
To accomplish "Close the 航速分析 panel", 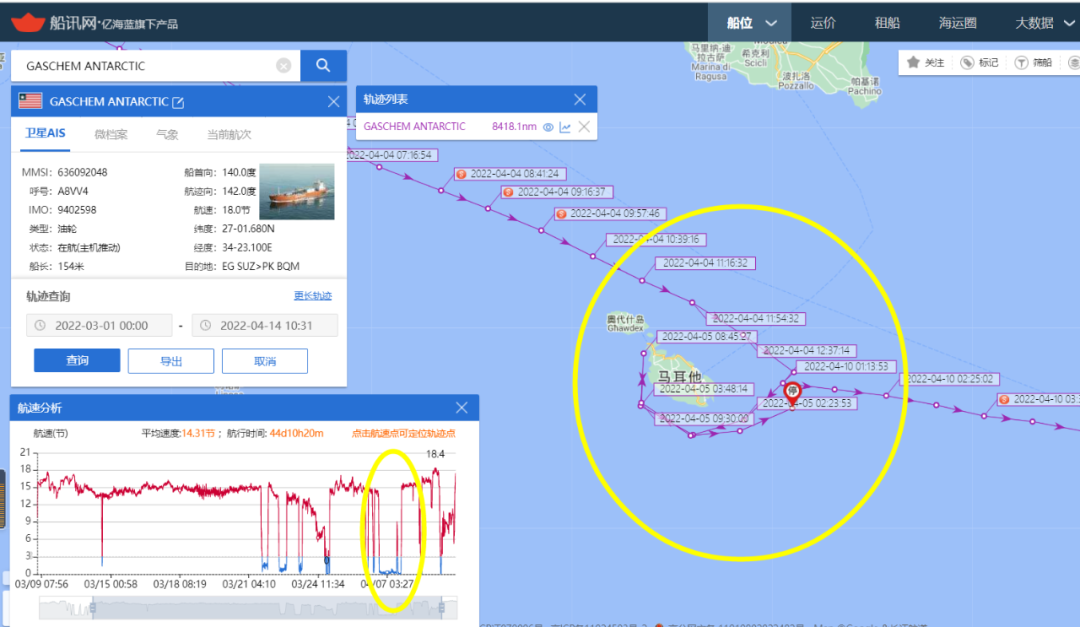I will point(461,408).
